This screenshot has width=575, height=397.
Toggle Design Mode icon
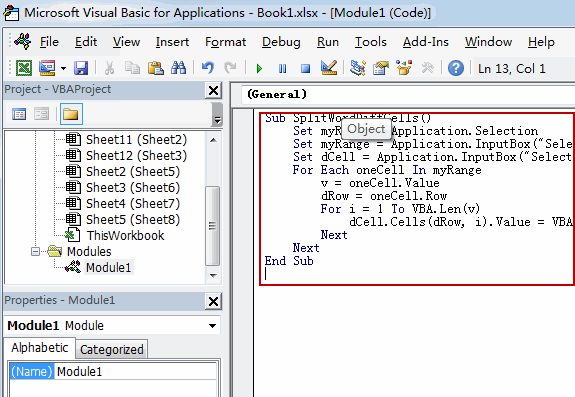coord(329,68)
